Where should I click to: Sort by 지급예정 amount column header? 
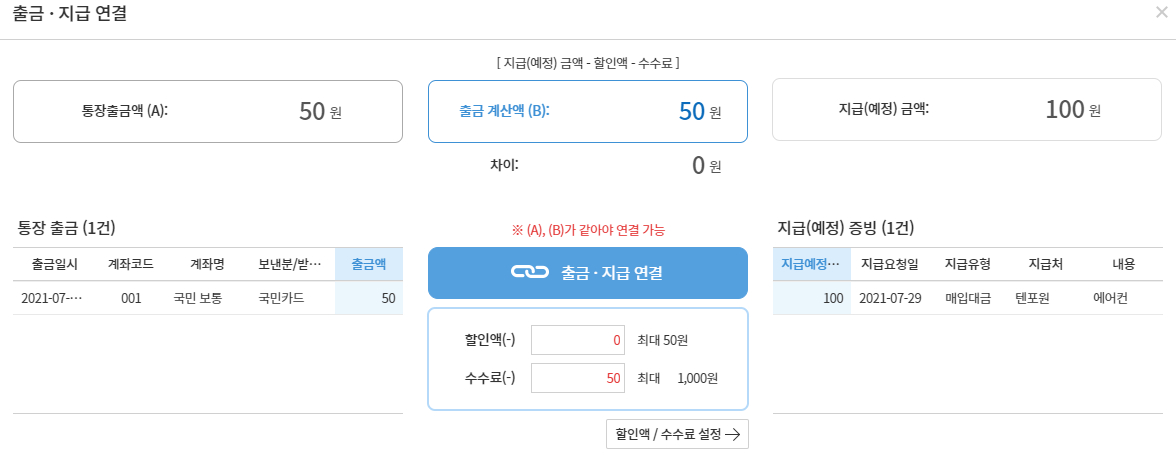click(x=811, y=264)
